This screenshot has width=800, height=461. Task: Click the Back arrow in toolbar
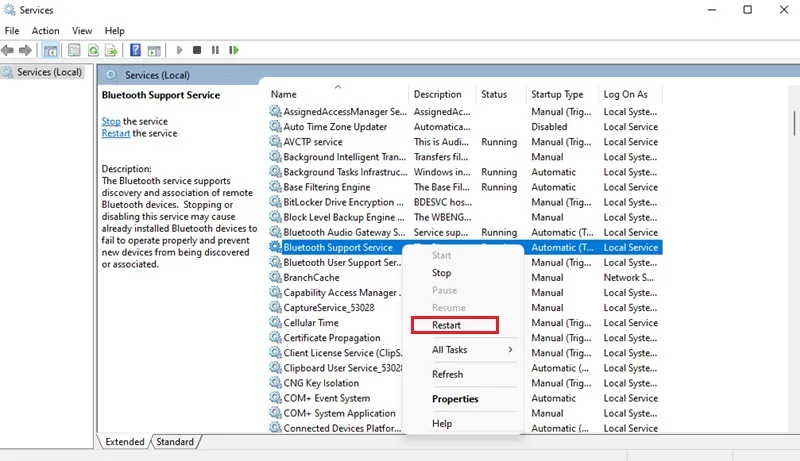click(x=8, y=50)
